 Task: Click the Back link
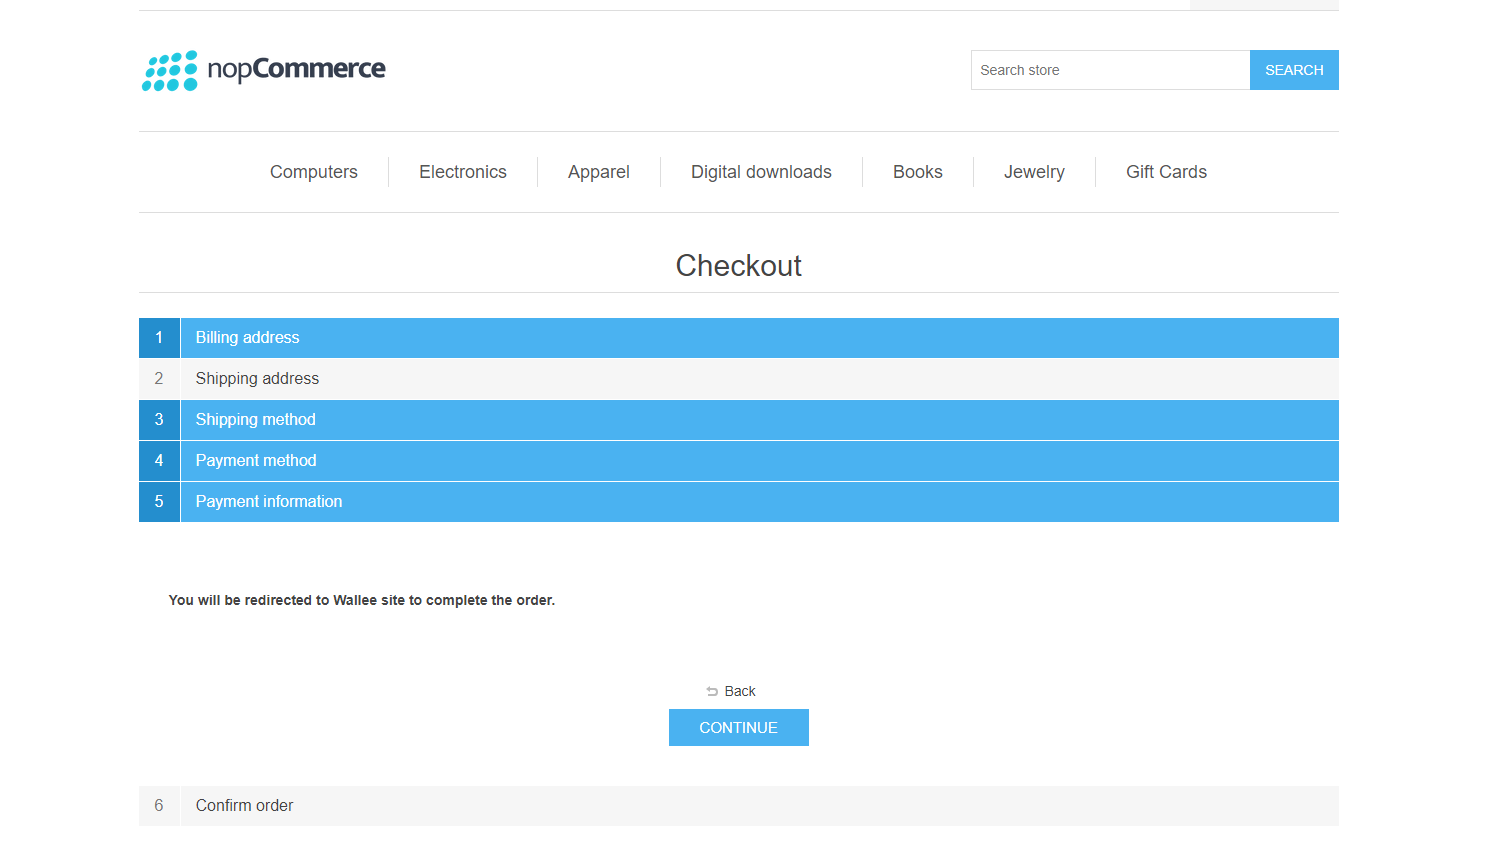click(x=740, y=690)
